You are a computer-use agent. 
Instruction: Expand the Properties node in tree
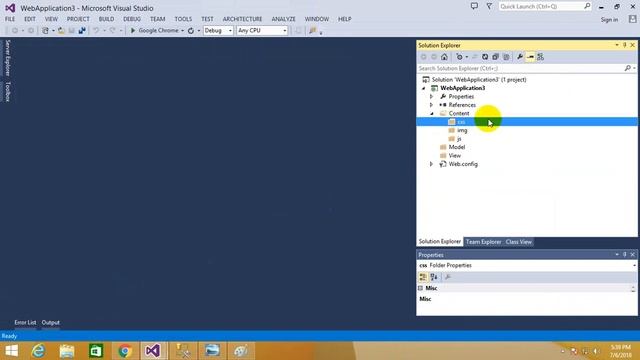(431, 97)
